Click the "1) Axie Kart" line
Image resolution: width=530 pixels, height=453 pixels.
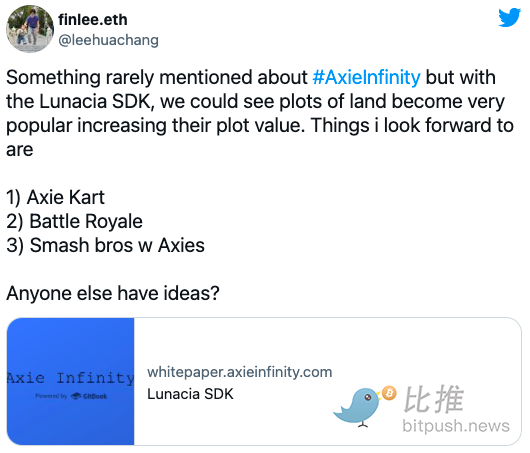(x=55, y=197)
